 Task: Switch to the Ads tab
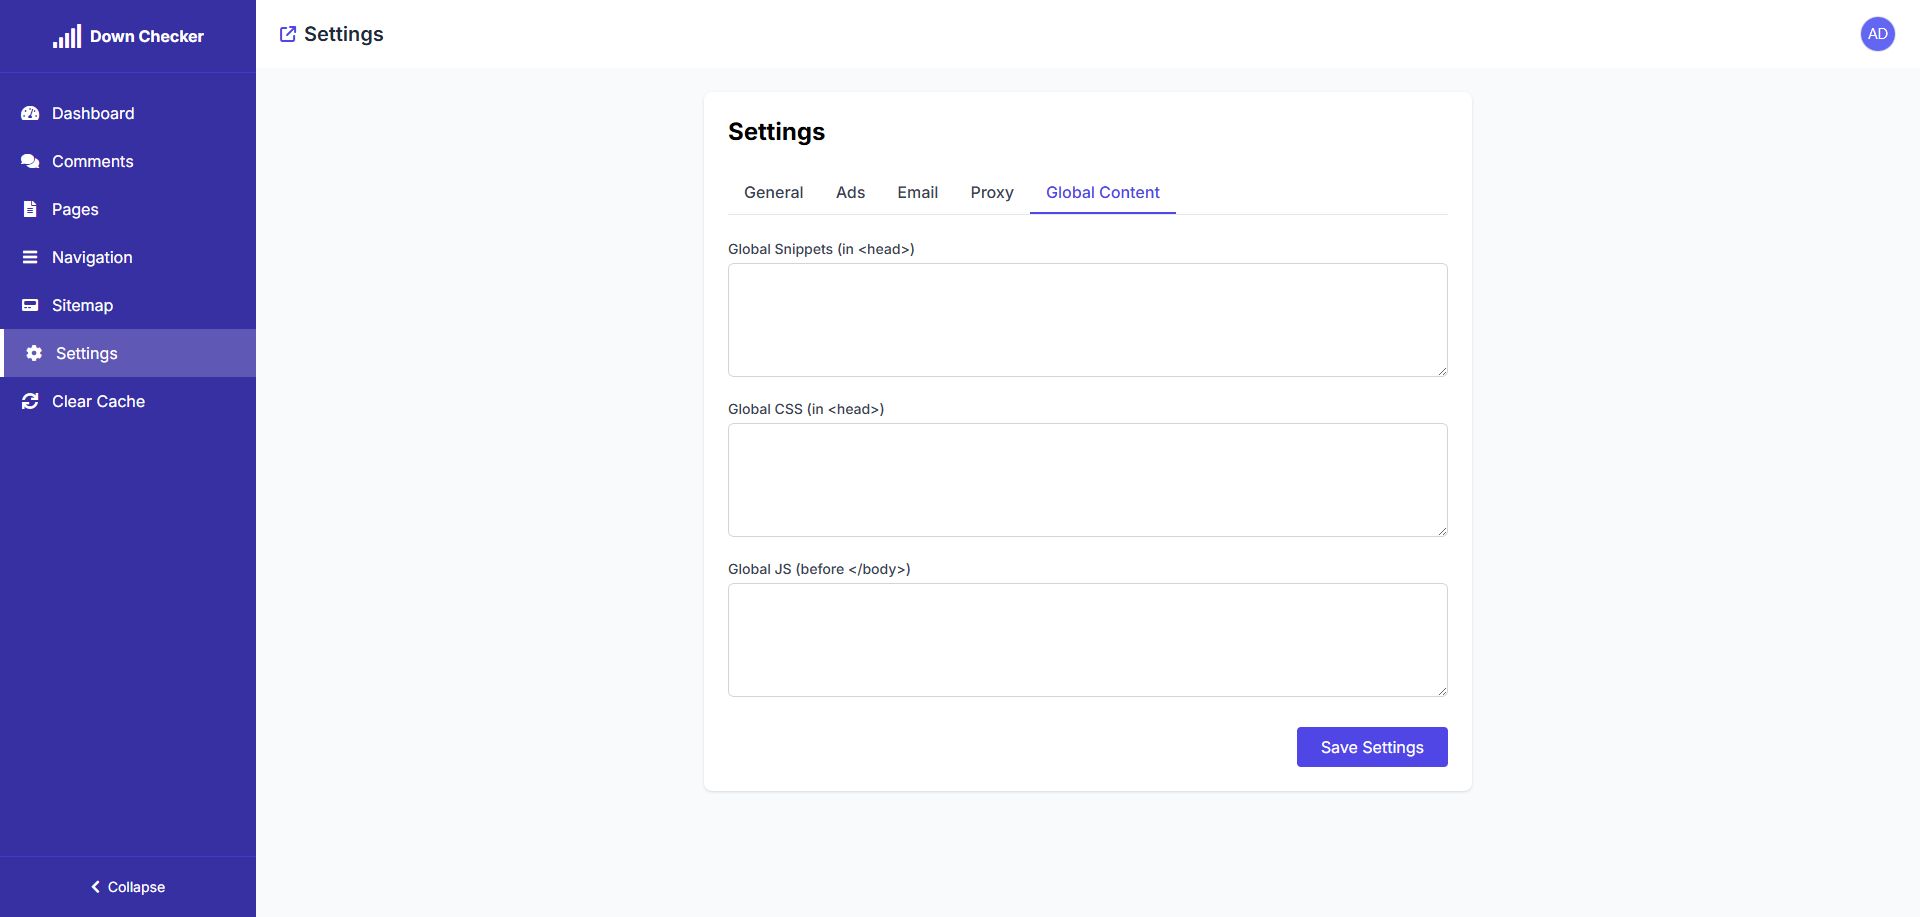[850, 192]
